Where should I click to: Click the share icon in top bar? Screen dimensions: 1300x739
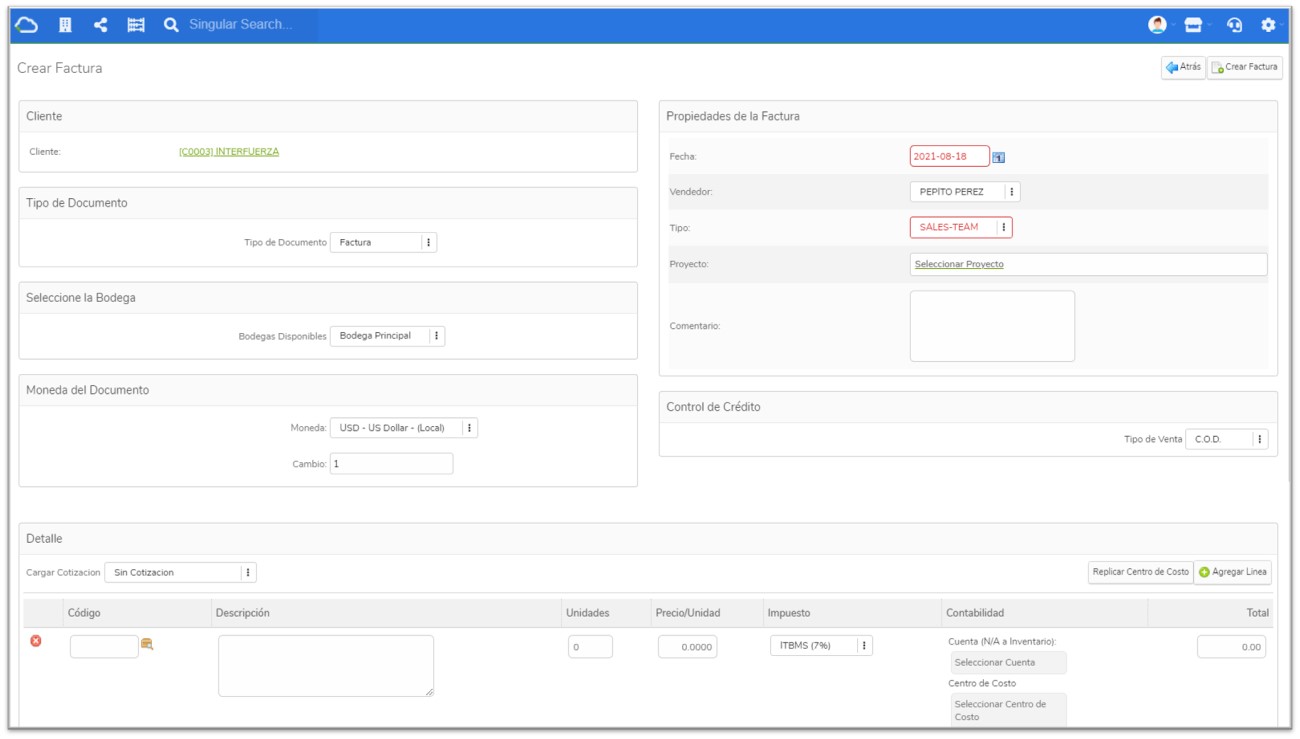100,25
